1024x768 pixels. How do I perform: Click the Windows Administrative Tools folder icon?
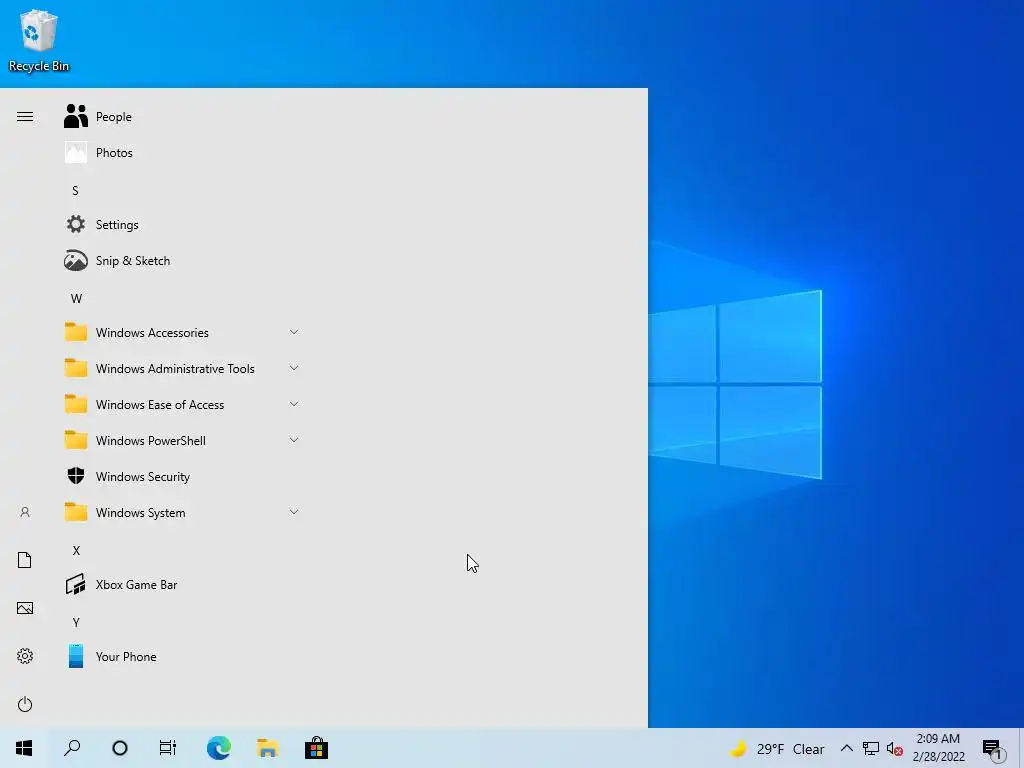76,368
